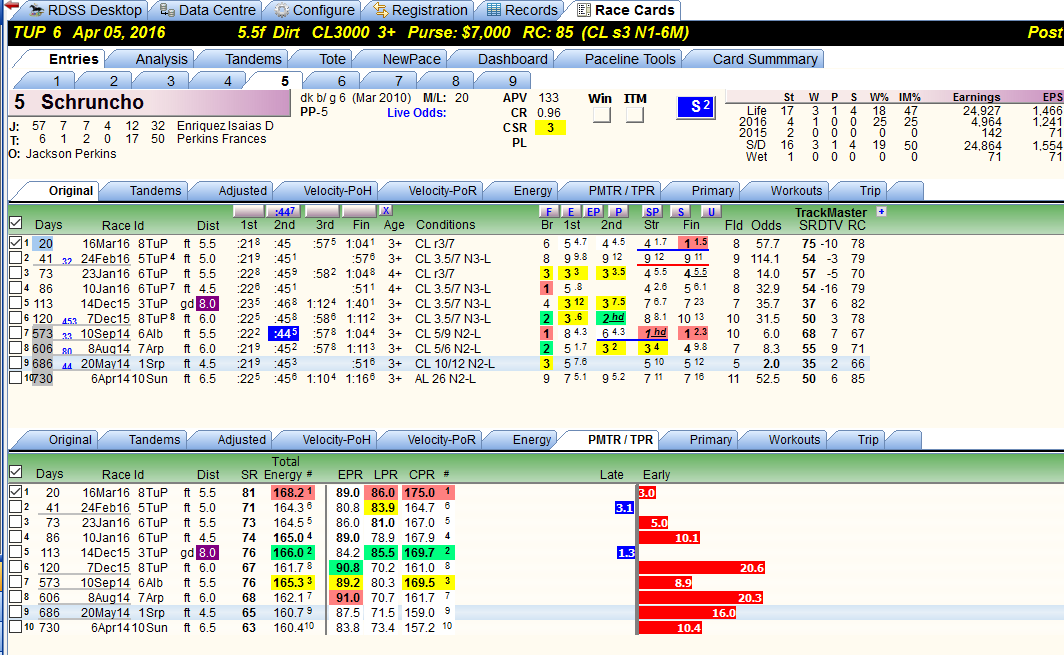
Task: Click the Conditions column header
Action: pos(445,225)
